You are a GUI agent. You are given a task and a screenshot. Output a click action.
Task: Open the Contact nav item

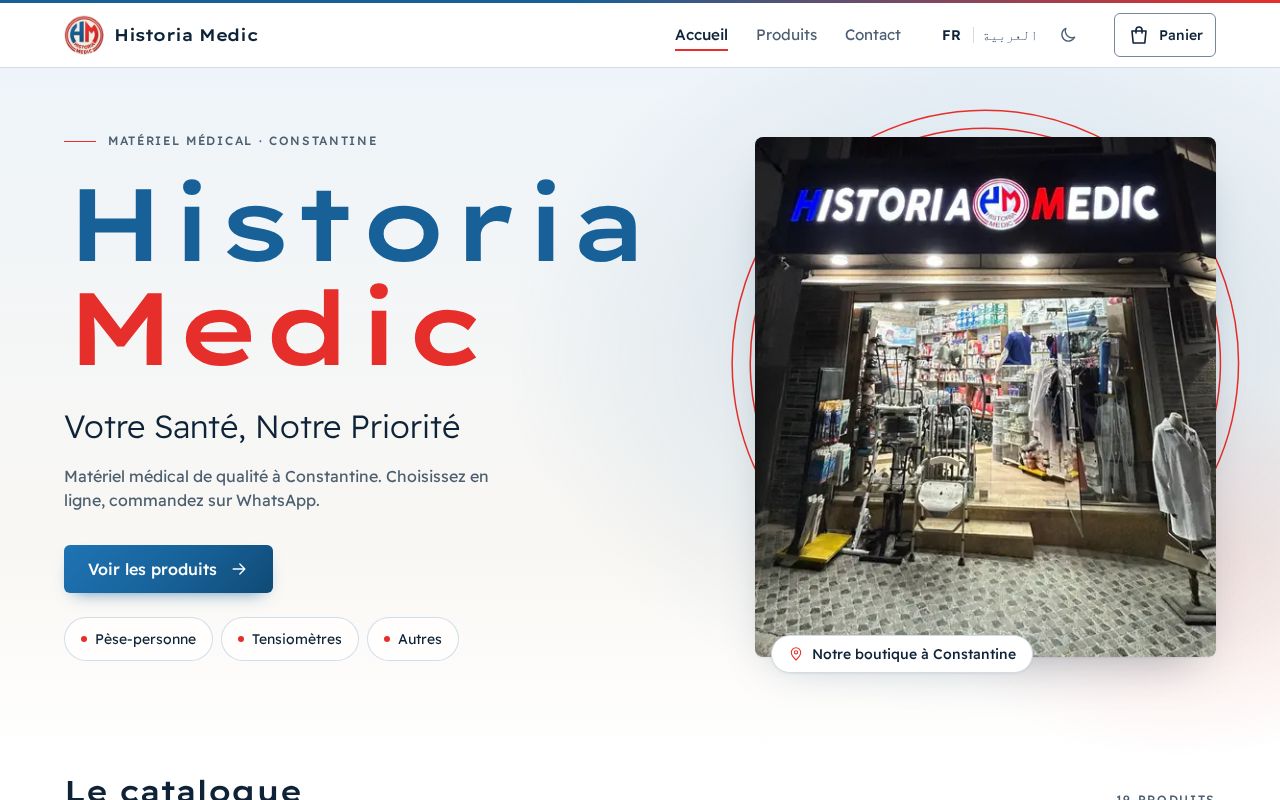872,35
